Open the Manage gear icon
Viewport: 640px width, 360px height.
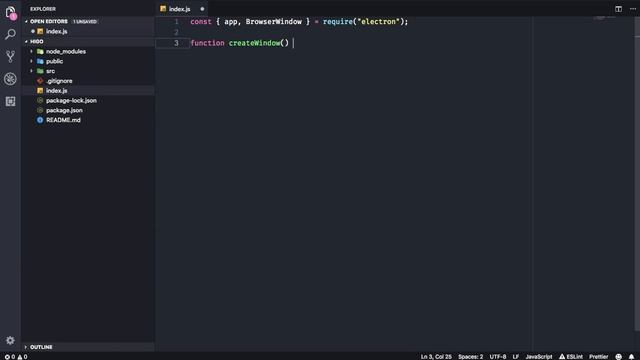pos(10,340)
